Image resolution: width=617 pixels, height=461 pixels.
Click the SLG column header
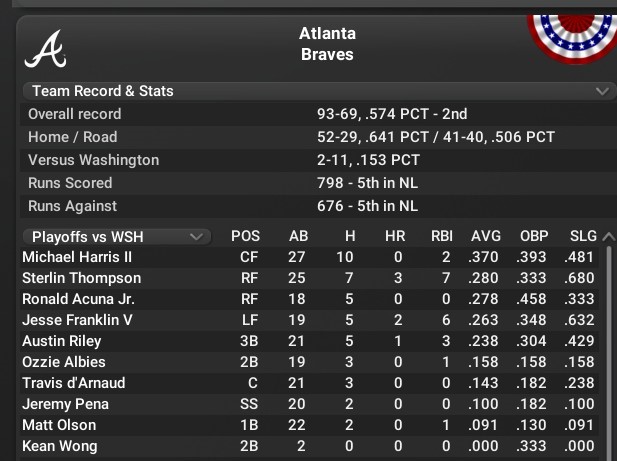[x=580, y=237]
